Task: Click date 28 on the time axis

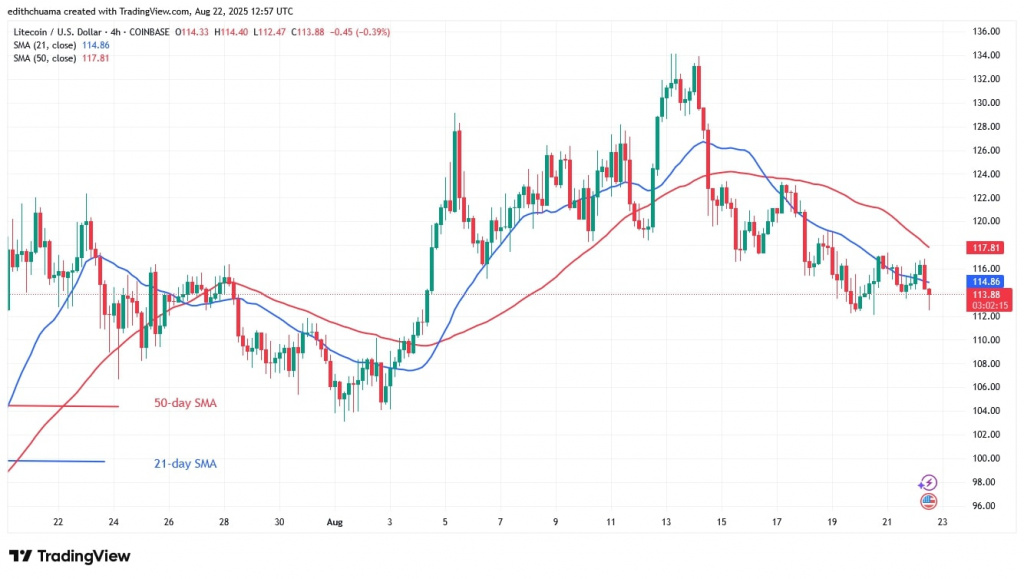Action: pos(224,522)
